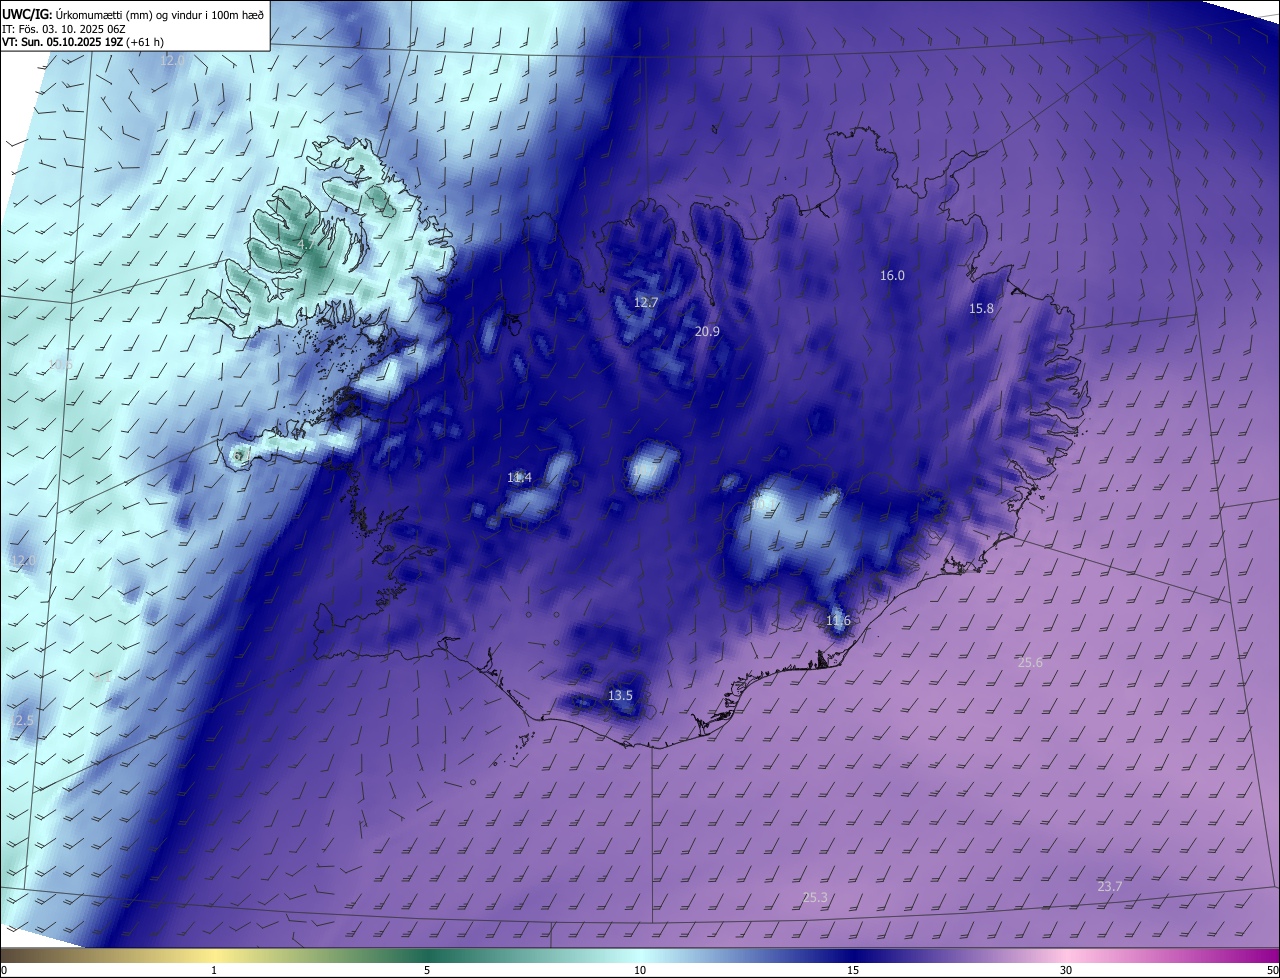Click the 10 label on the color scale
Viewport: 1280px width, 978px height.
pyautogui.click(x=640, y=970)
